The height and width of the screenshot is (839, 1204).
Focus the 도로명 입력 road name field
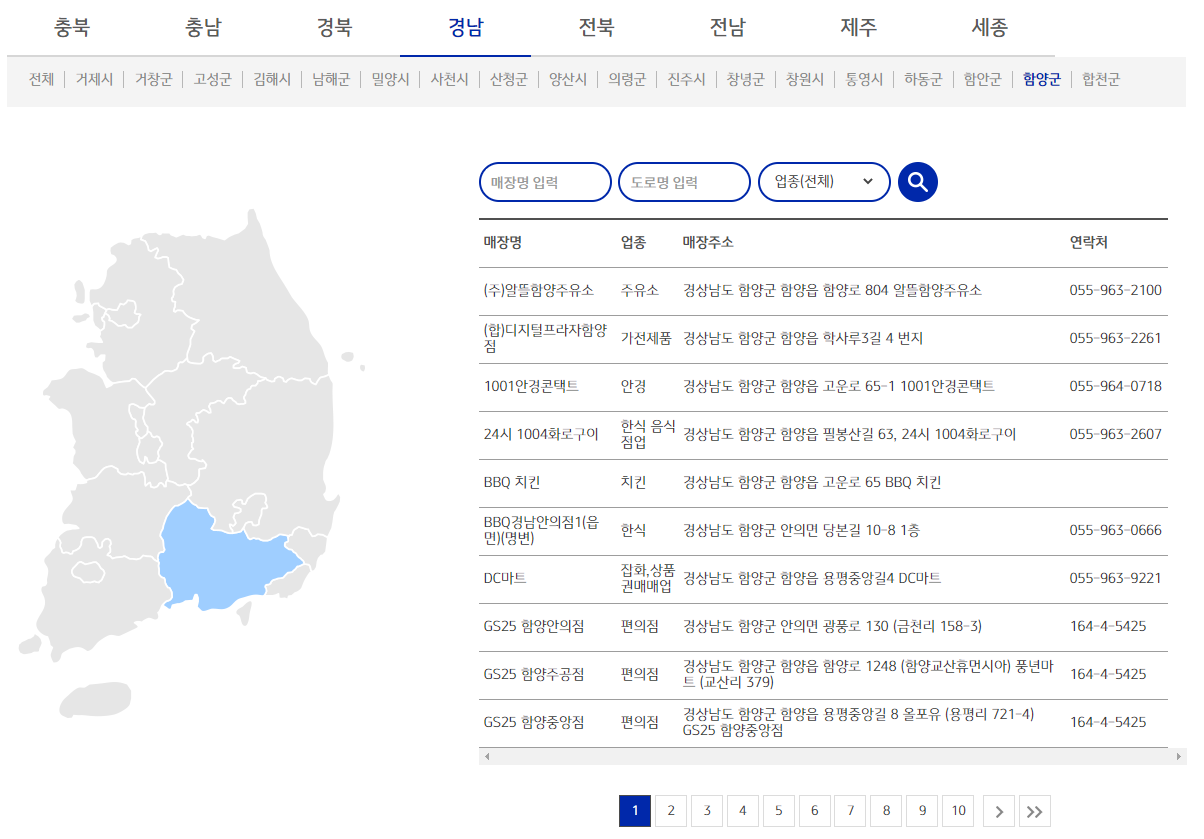pyautogui.click(x=684, y=182)
